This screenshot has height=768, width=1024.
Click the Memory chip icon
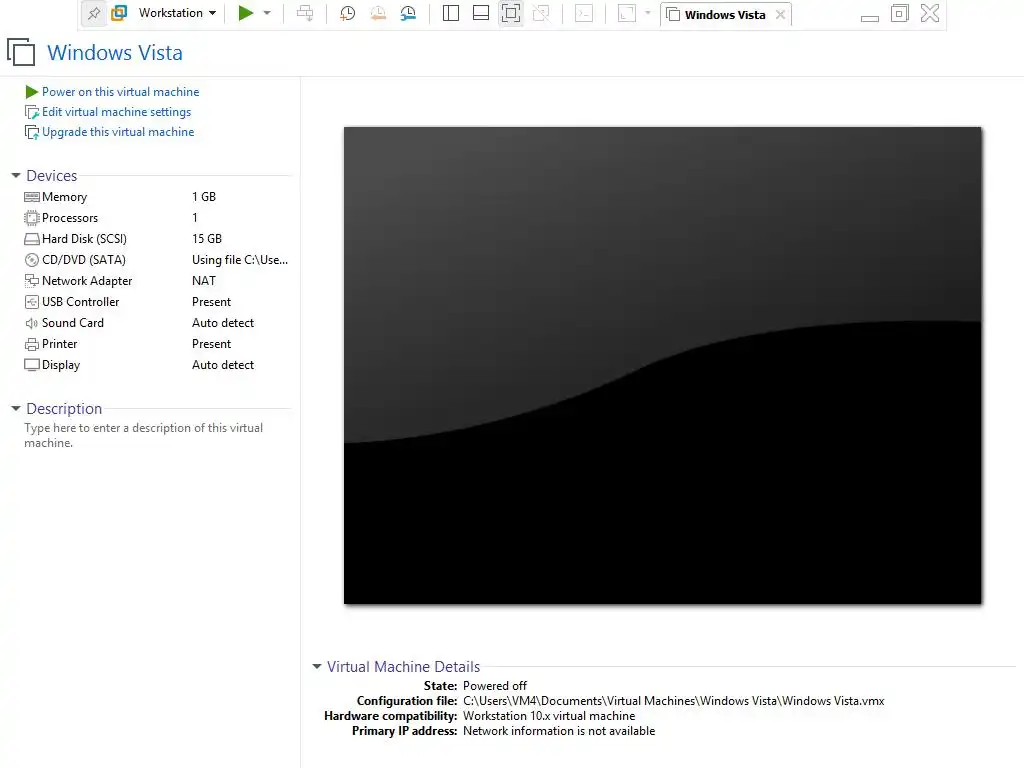point(31,197)
